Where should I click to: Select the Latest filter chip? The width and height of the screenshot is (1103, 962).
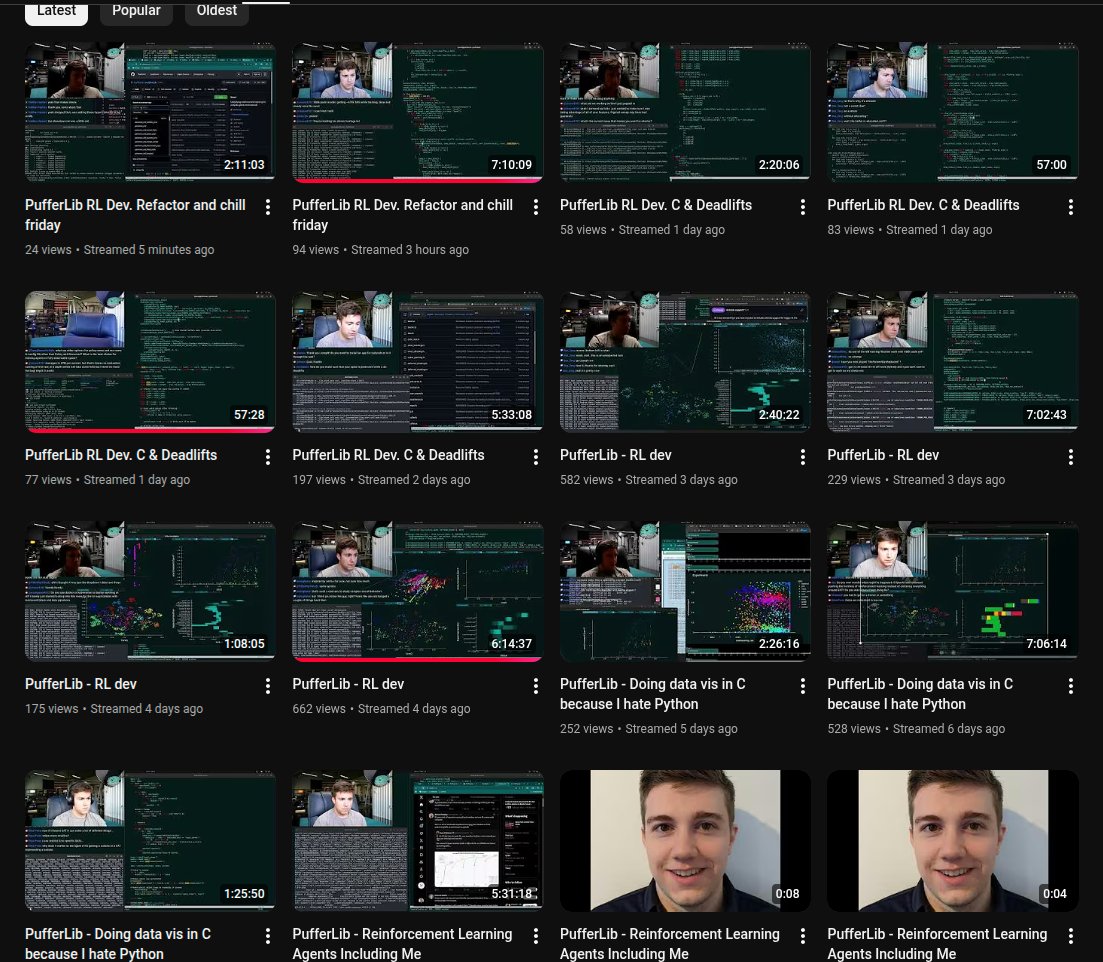(56, 11)
